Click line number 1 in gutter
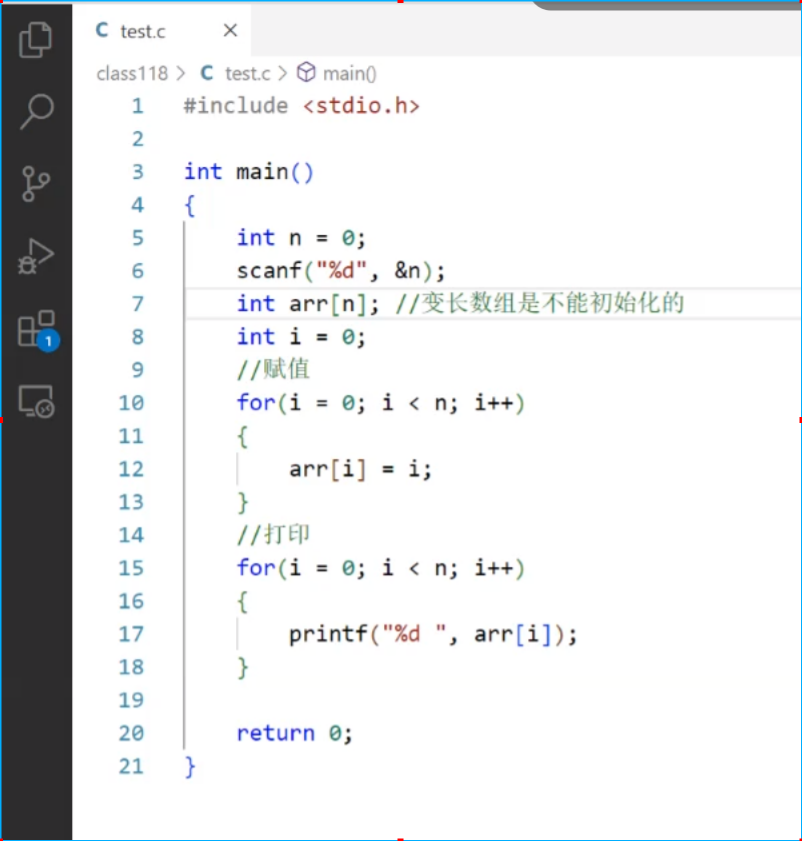 (x=138, y=106)
